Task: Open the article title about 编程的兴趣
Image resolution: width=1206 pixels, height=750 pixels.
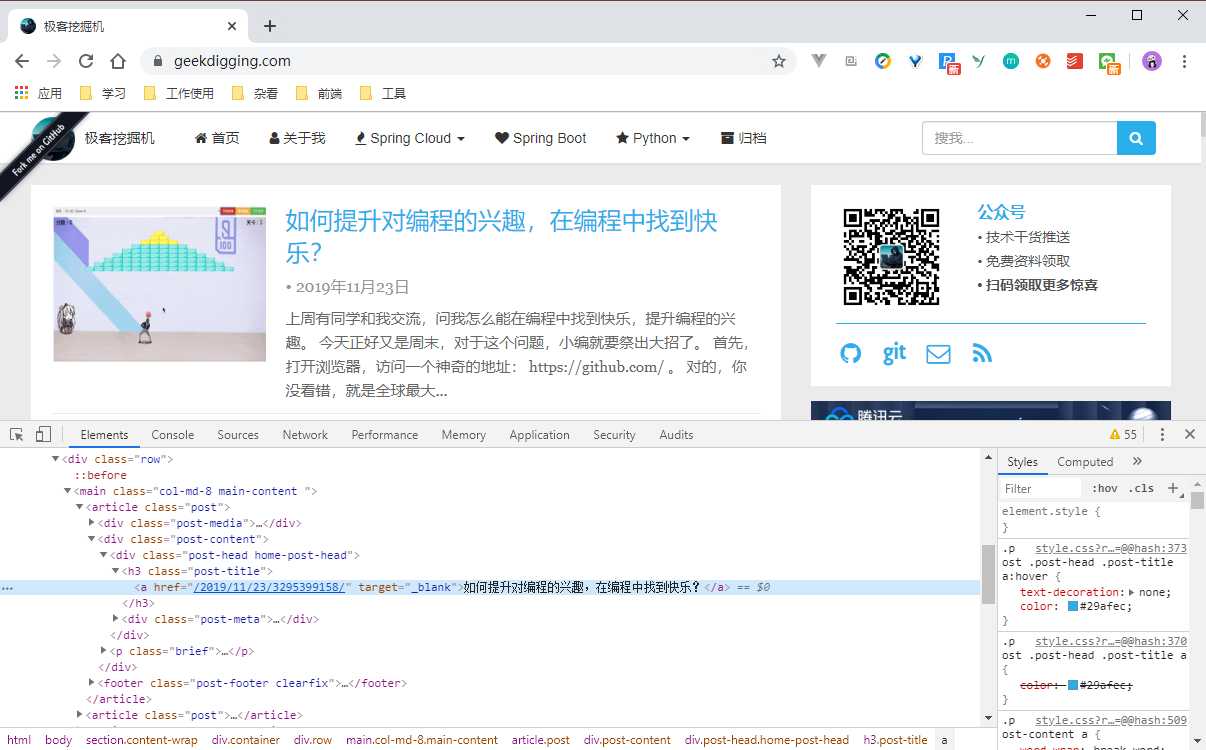Action: pyautogui.click(x=502, y=236)
